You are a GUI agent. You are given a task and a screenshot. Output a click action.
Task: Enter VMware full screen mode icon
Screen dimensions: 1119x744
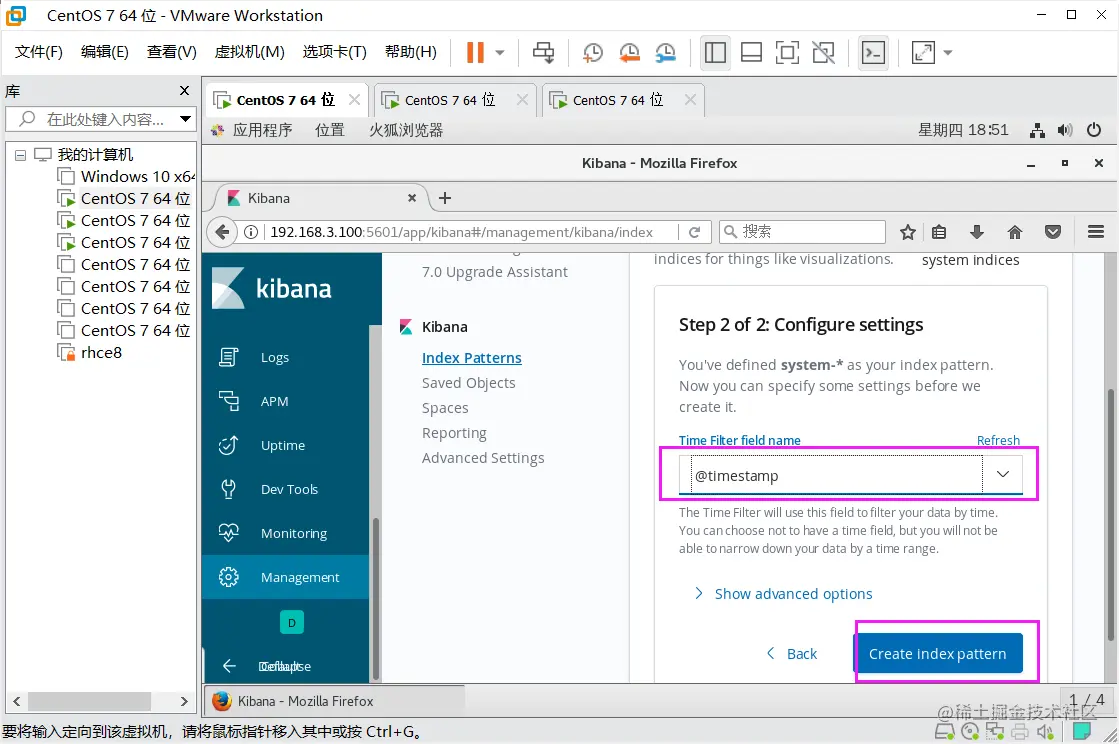click(787, 52)
